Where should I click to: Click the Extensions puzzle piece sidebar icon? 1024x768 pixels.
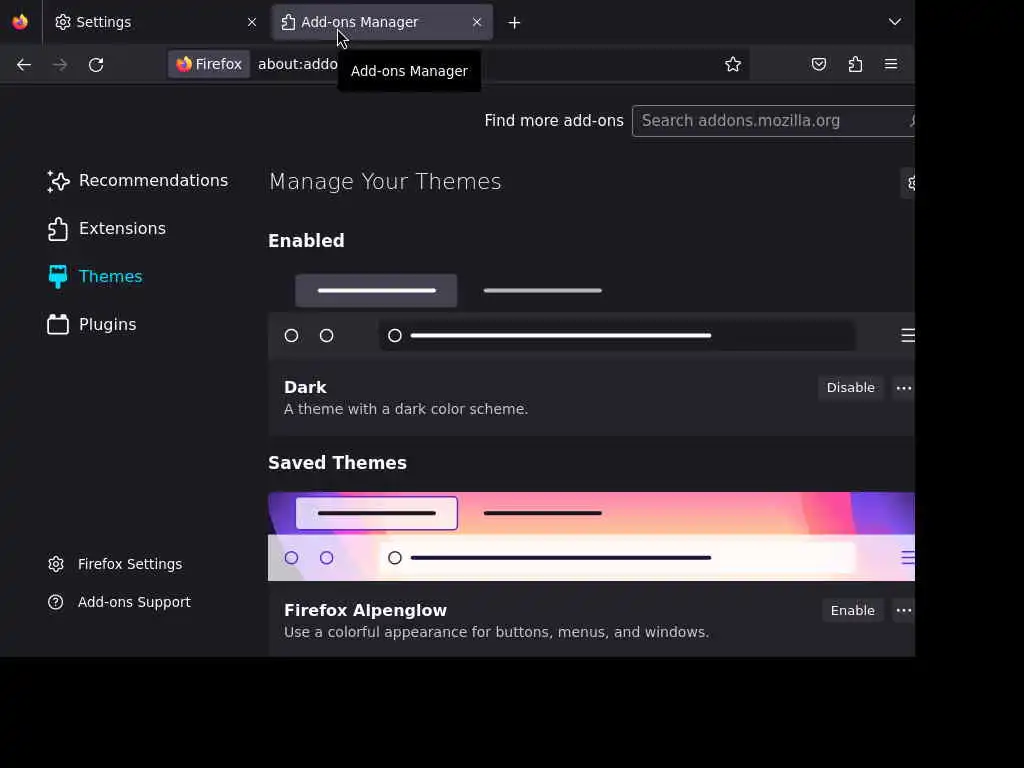(57, 229)
